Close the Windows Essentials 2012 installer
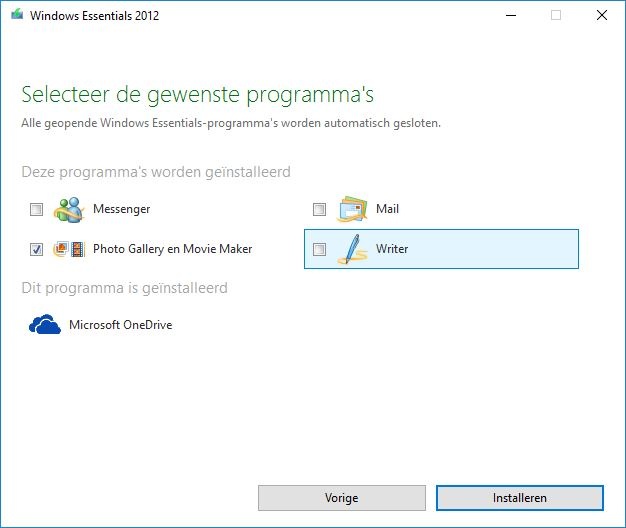The width and height of the screenshot is (626, 528). pyautogui.click(x=601, y=15)
